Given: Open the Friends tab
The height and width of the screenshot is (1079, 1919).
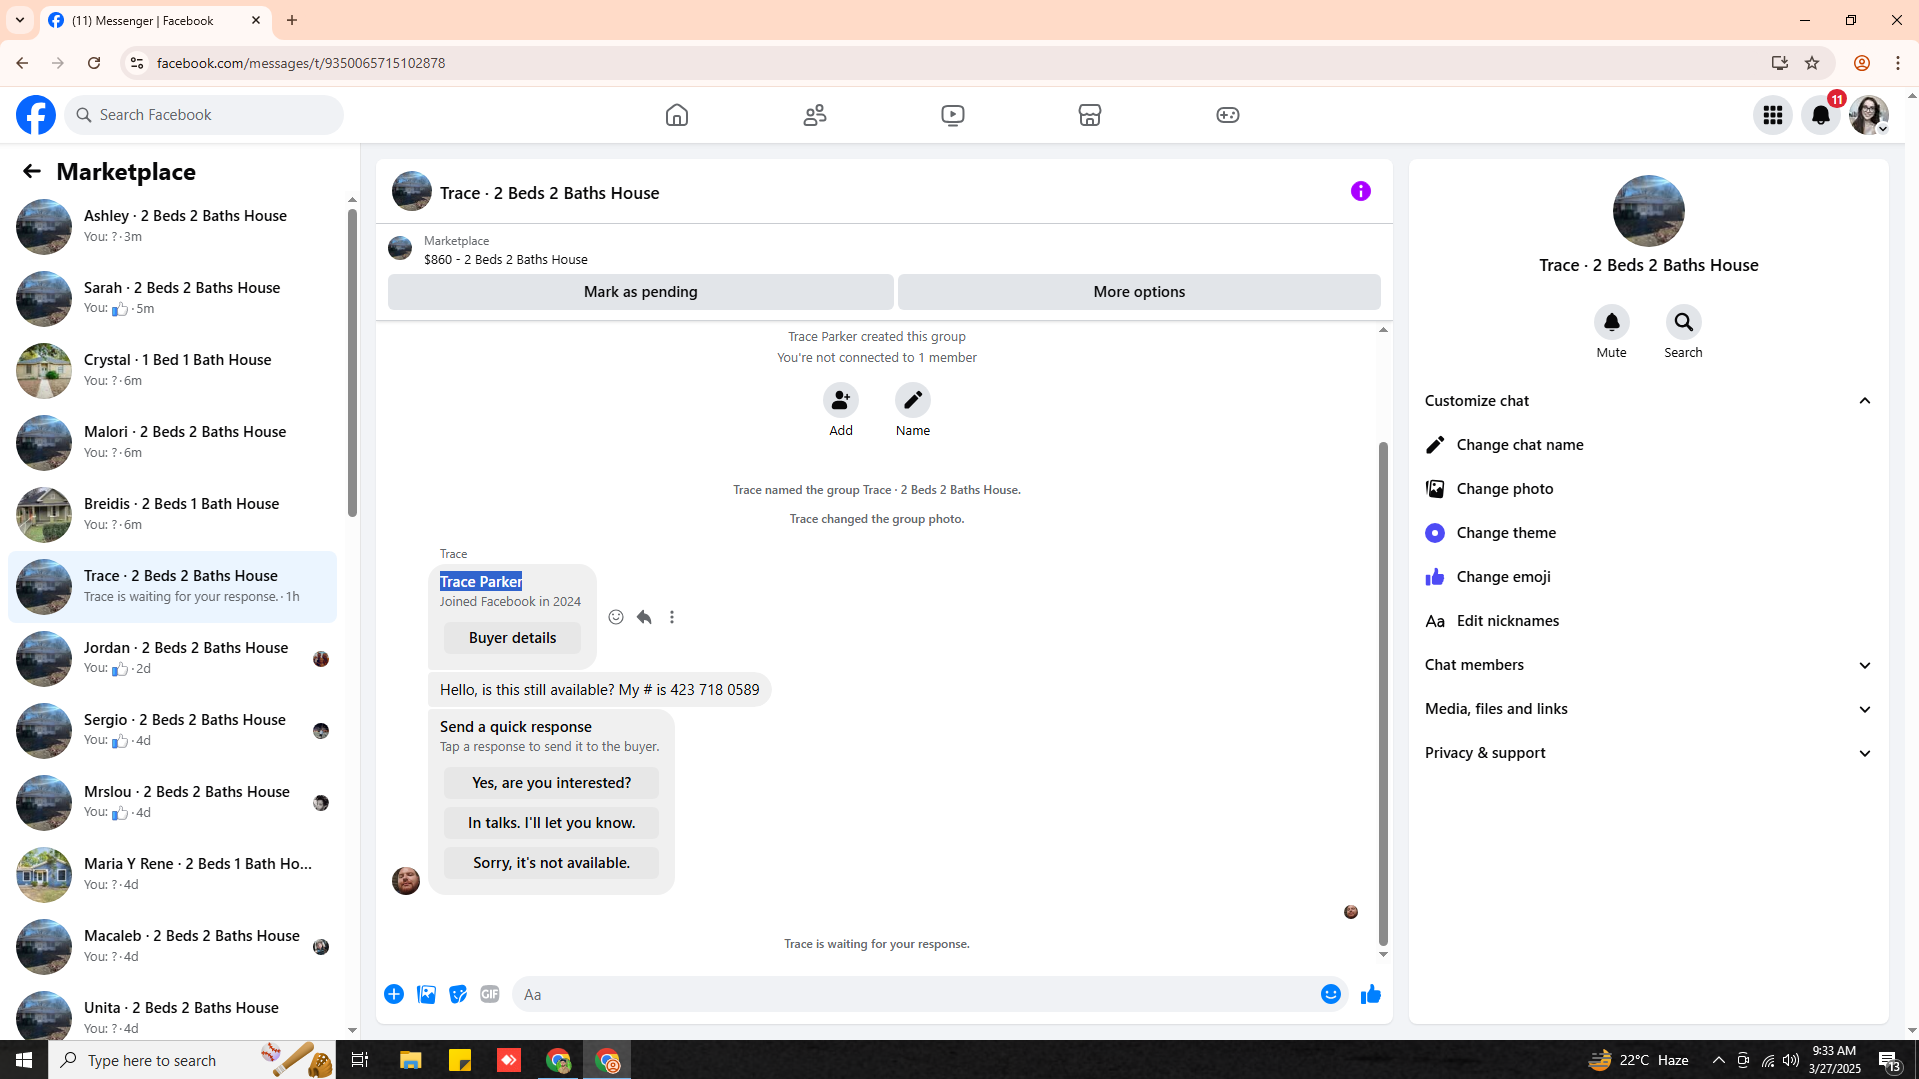Looking at the screenshot, I should [x=815, y=115].
